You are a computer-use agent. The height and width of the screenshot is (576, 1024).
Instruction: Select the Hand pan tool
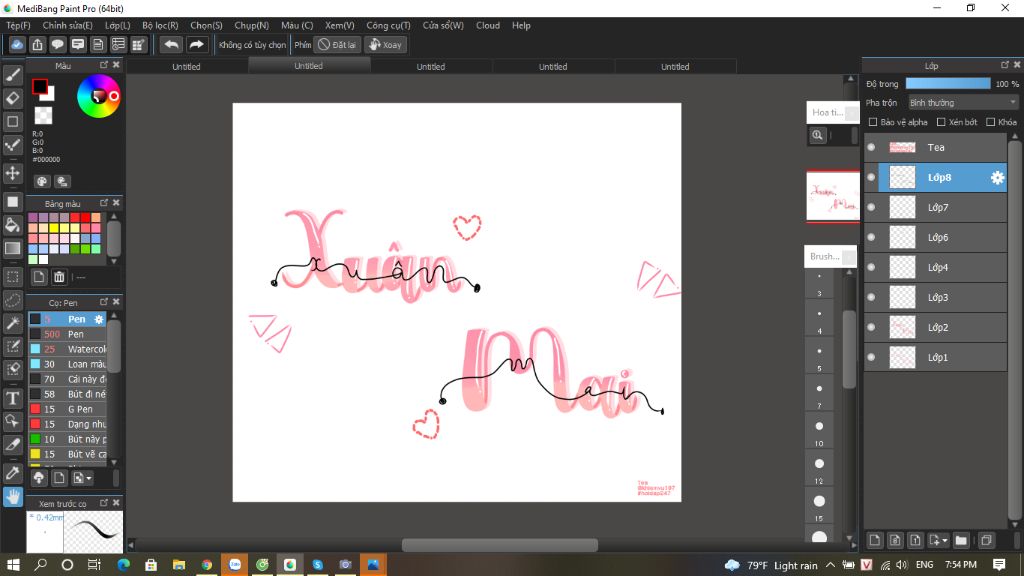pos(12,497)
